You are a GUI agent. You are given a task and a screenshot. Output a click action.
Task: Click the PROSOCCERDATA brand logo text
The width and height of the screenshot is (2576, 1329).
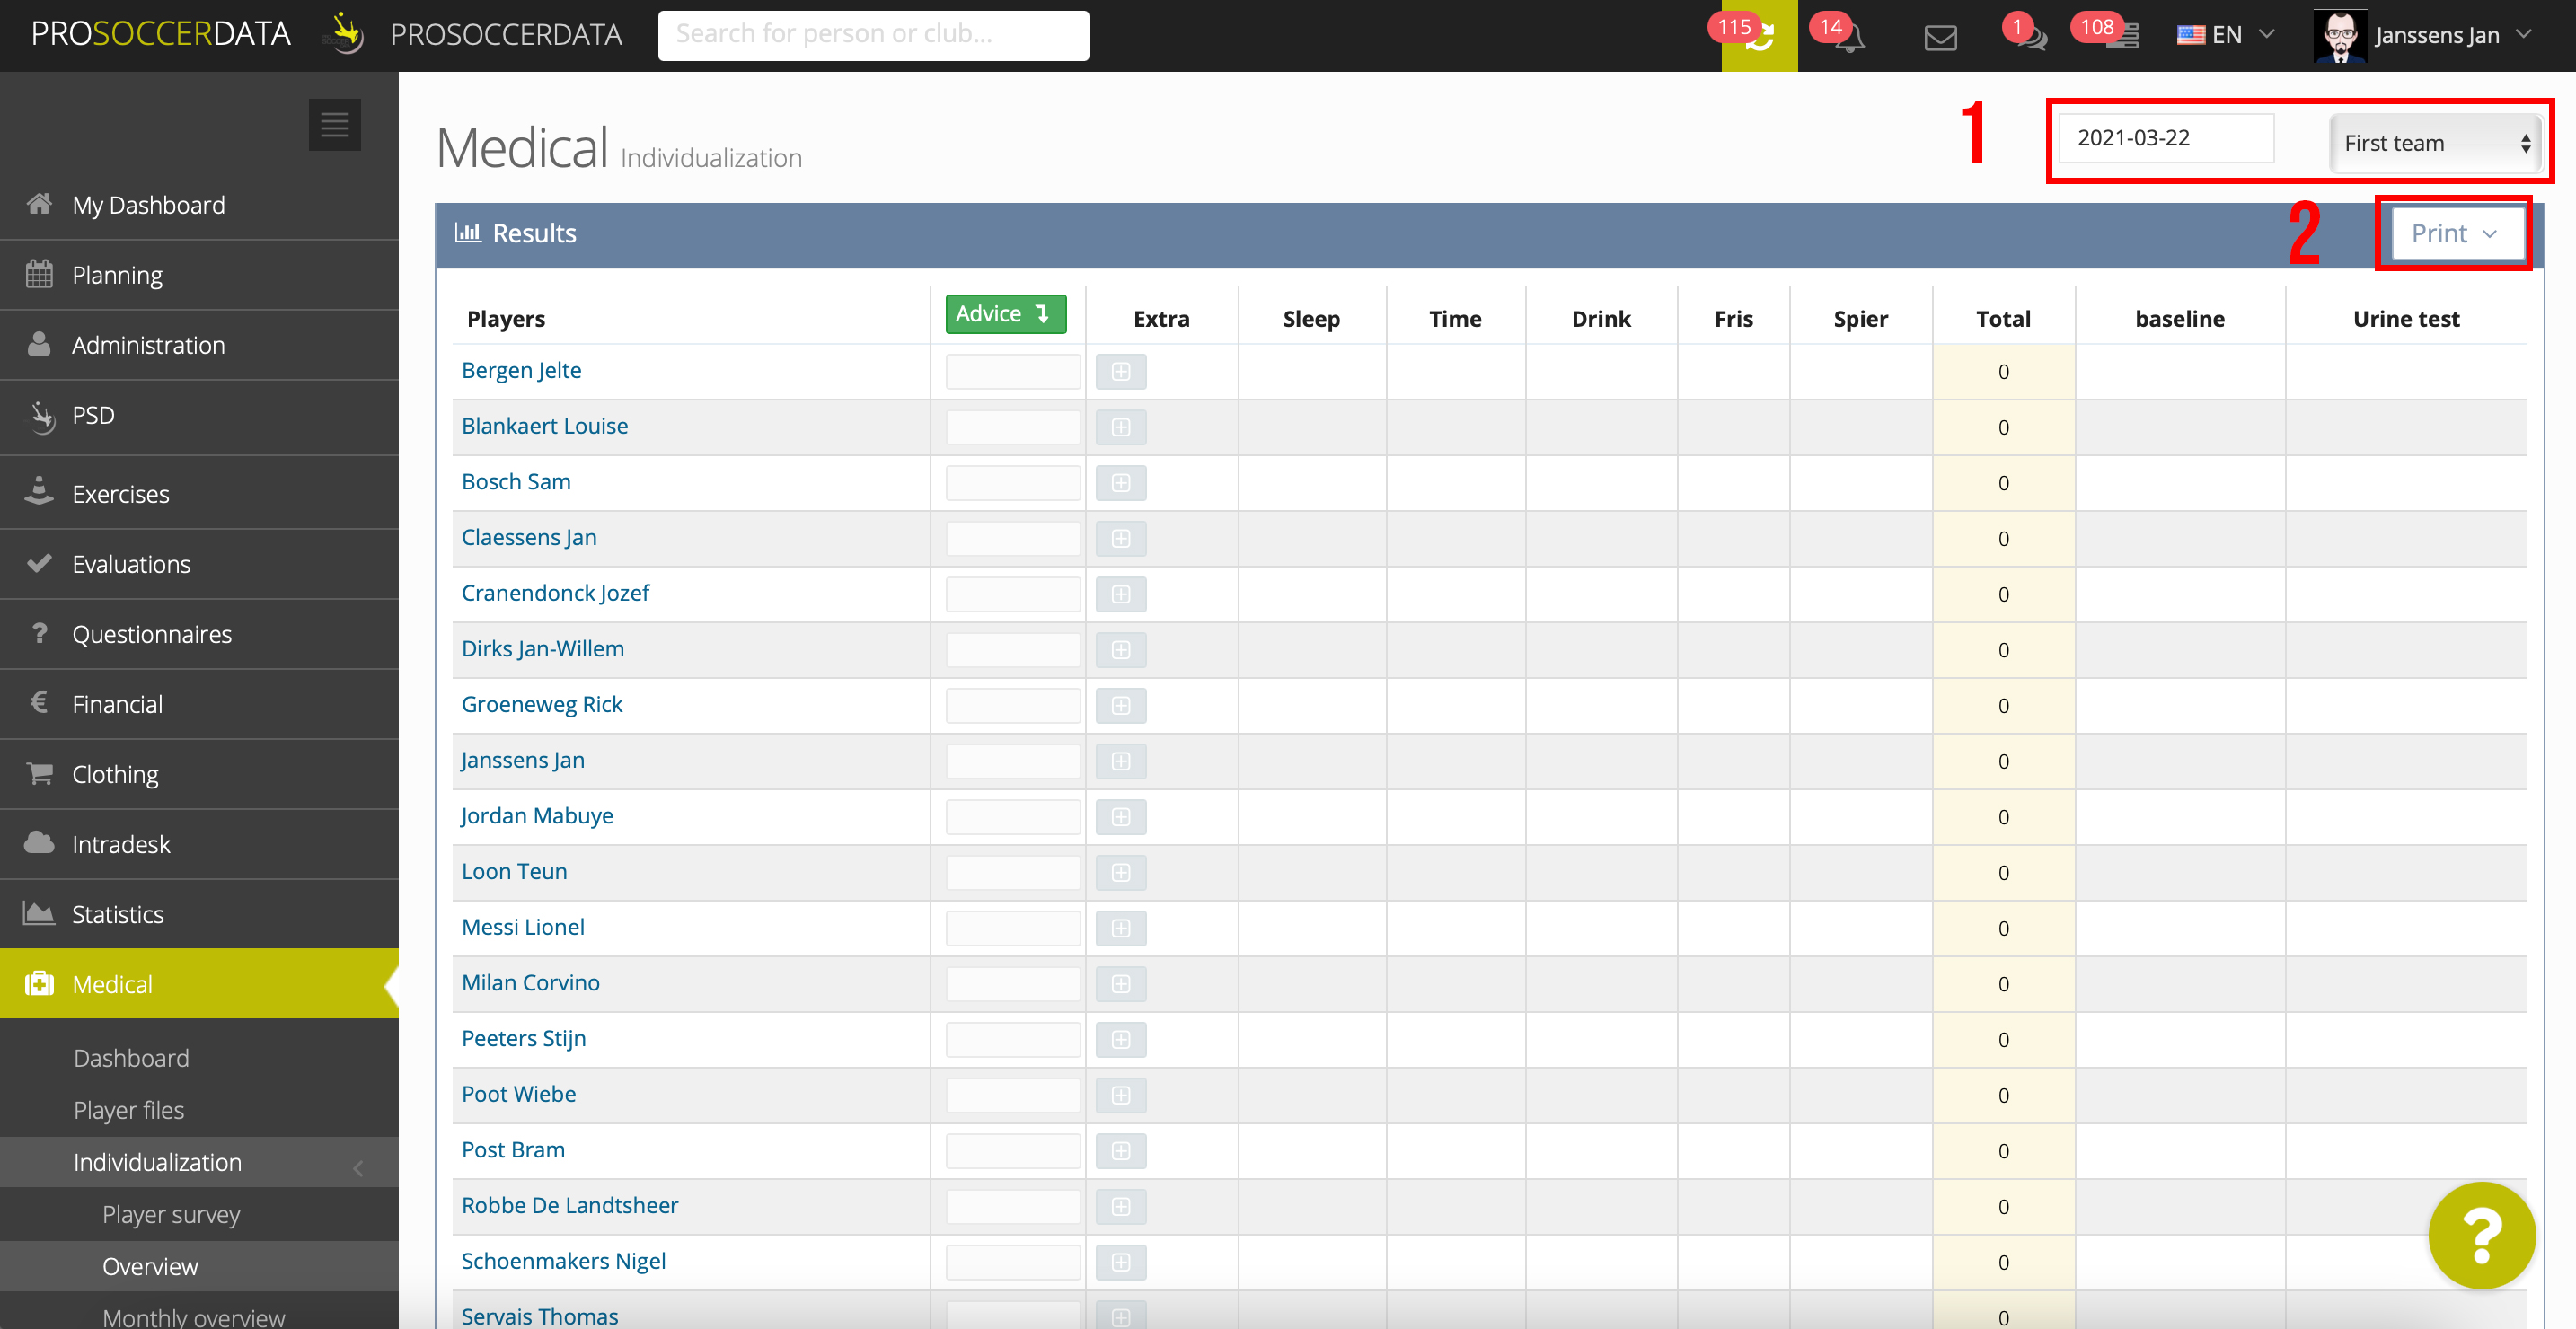point(161,34)
